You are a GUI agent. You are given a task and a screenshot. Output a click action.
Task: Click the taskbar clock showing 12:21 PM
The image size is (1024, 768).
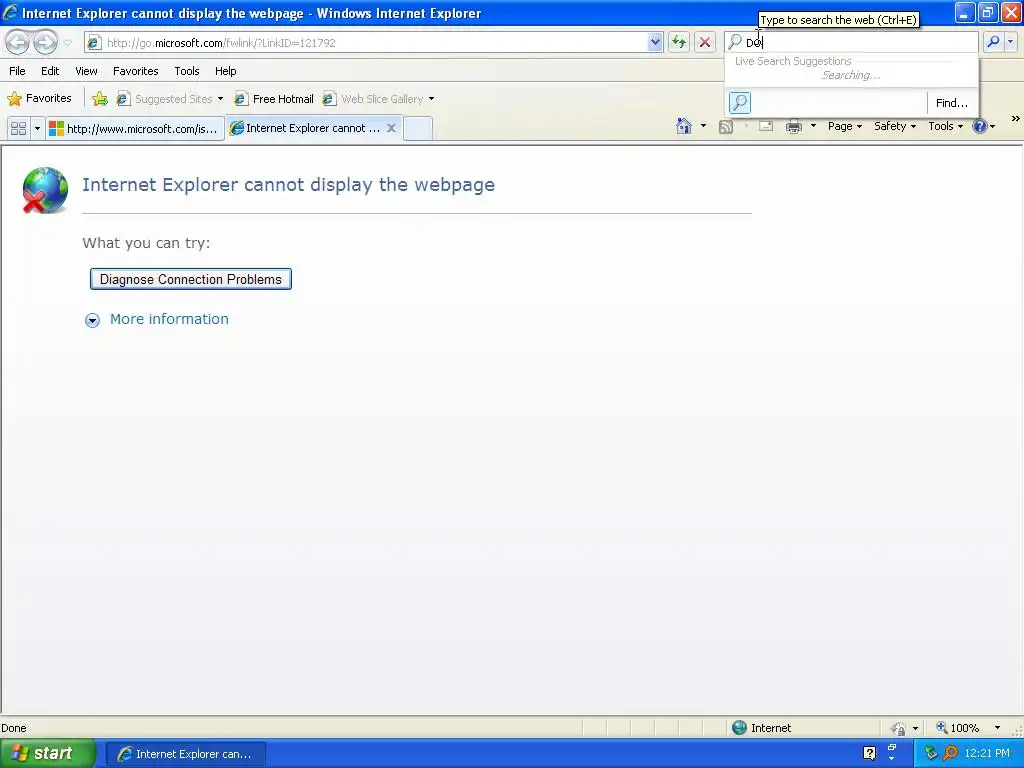pos(987,753)
